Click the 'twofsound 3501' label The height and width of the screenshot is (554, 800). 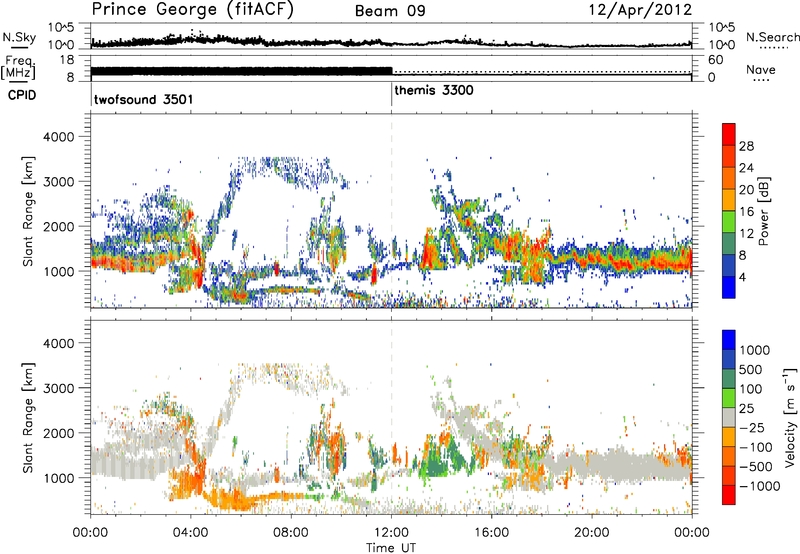(143, 99)
